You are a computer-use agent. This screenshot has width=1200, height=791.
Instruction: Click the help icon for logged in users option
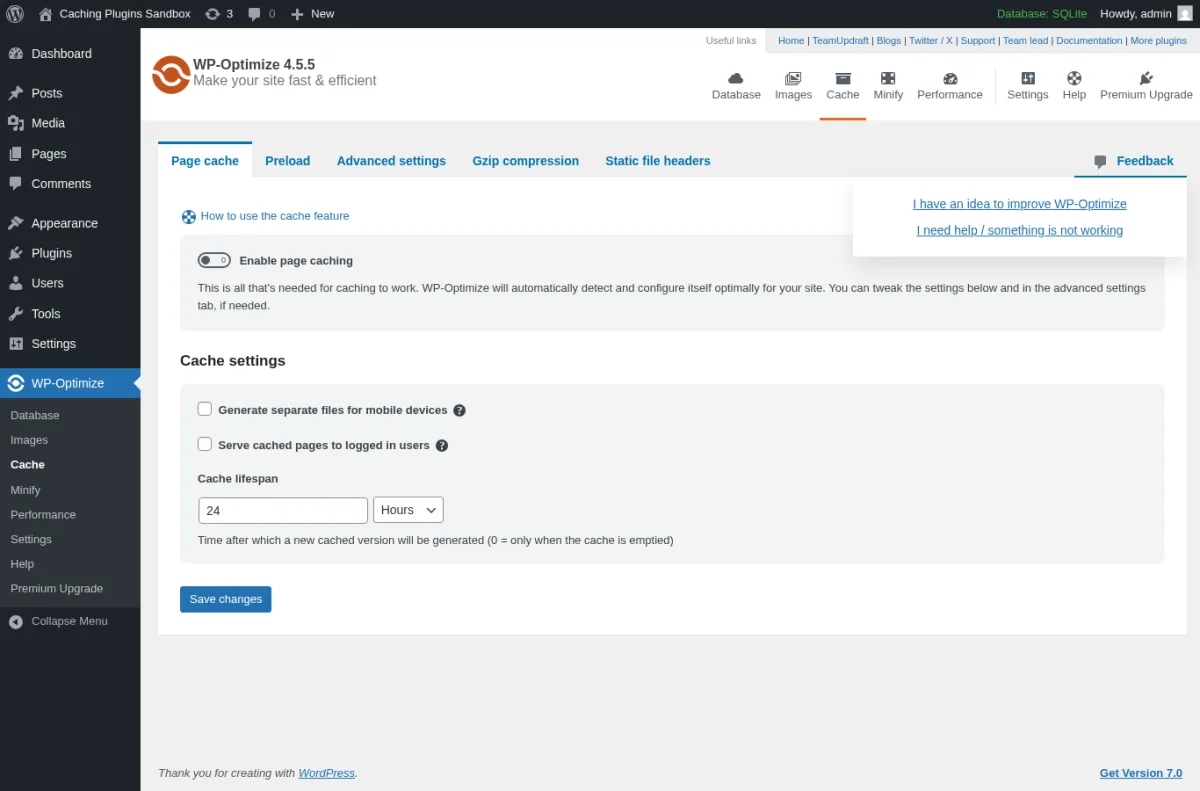click(x=442, y=446)
